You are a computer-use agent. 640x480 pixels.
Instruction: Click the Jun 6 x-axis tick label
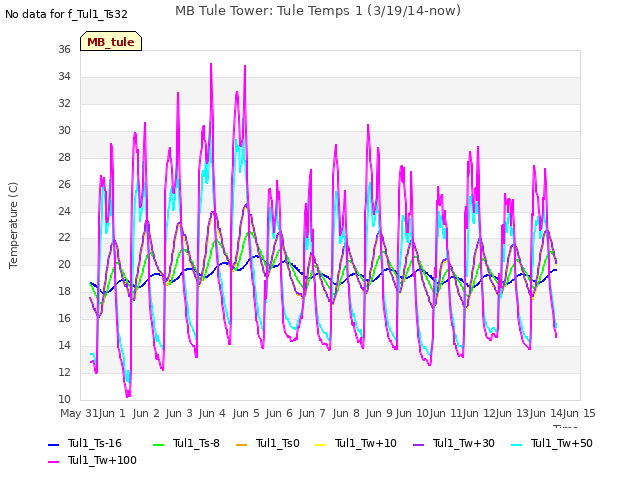click(279, 413)
